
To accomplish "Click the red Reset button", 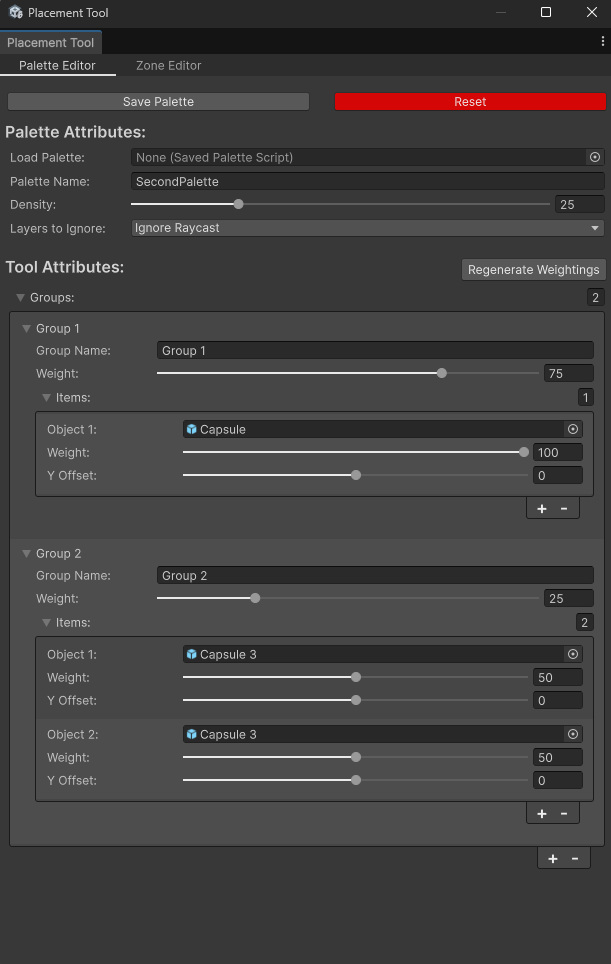I will point(470,101).
